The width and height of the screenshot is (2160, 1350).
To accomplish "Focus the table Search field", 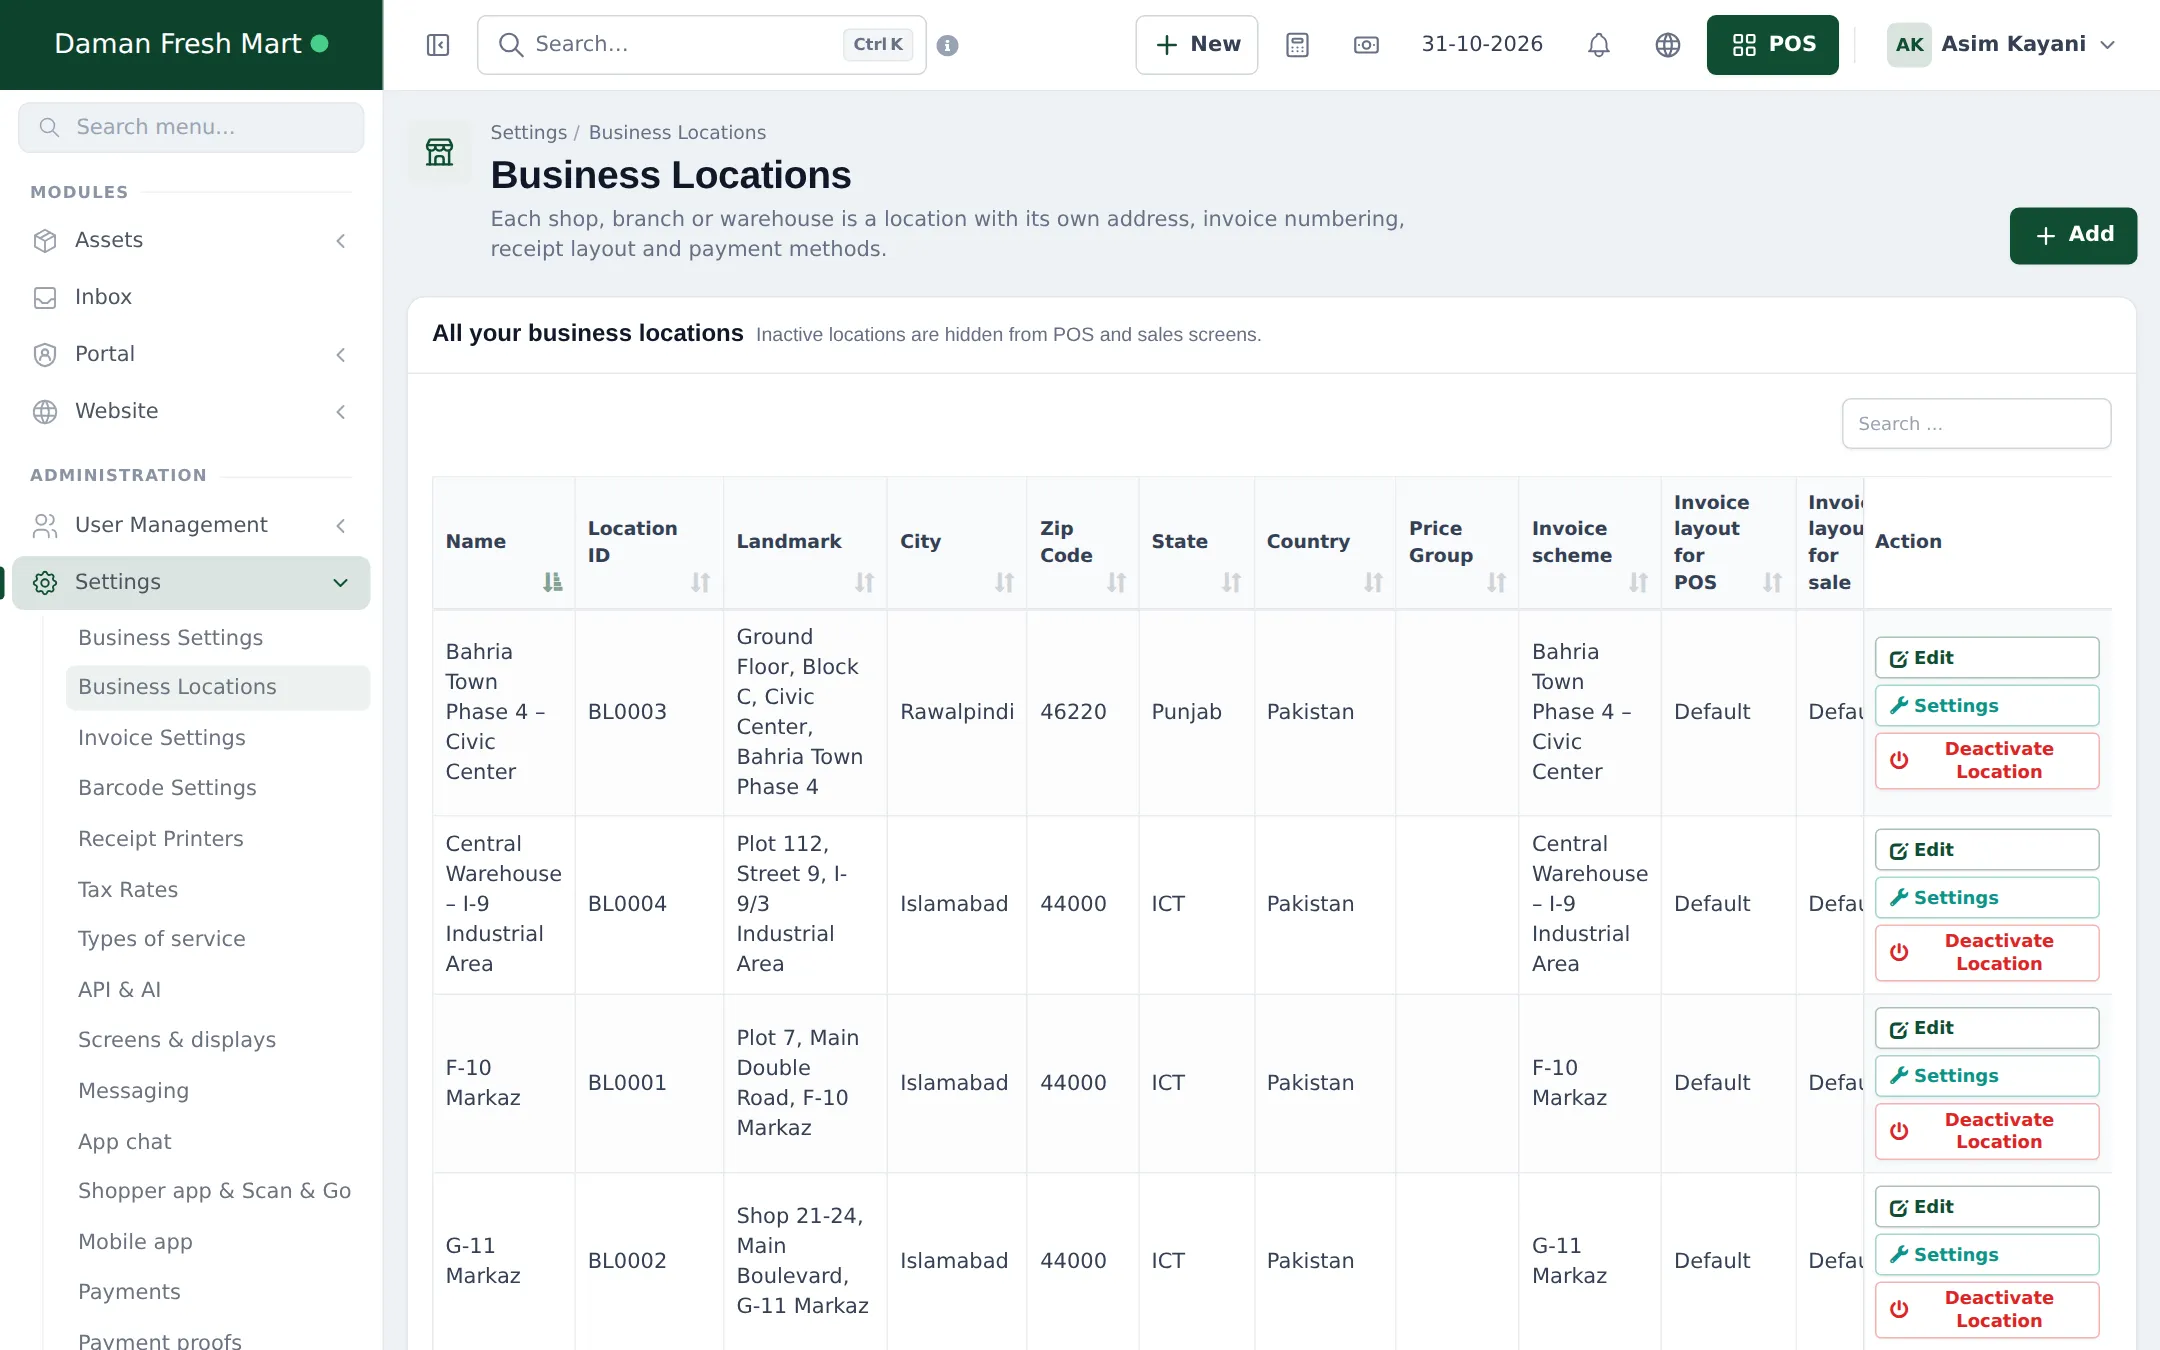I will point(1976,424).
